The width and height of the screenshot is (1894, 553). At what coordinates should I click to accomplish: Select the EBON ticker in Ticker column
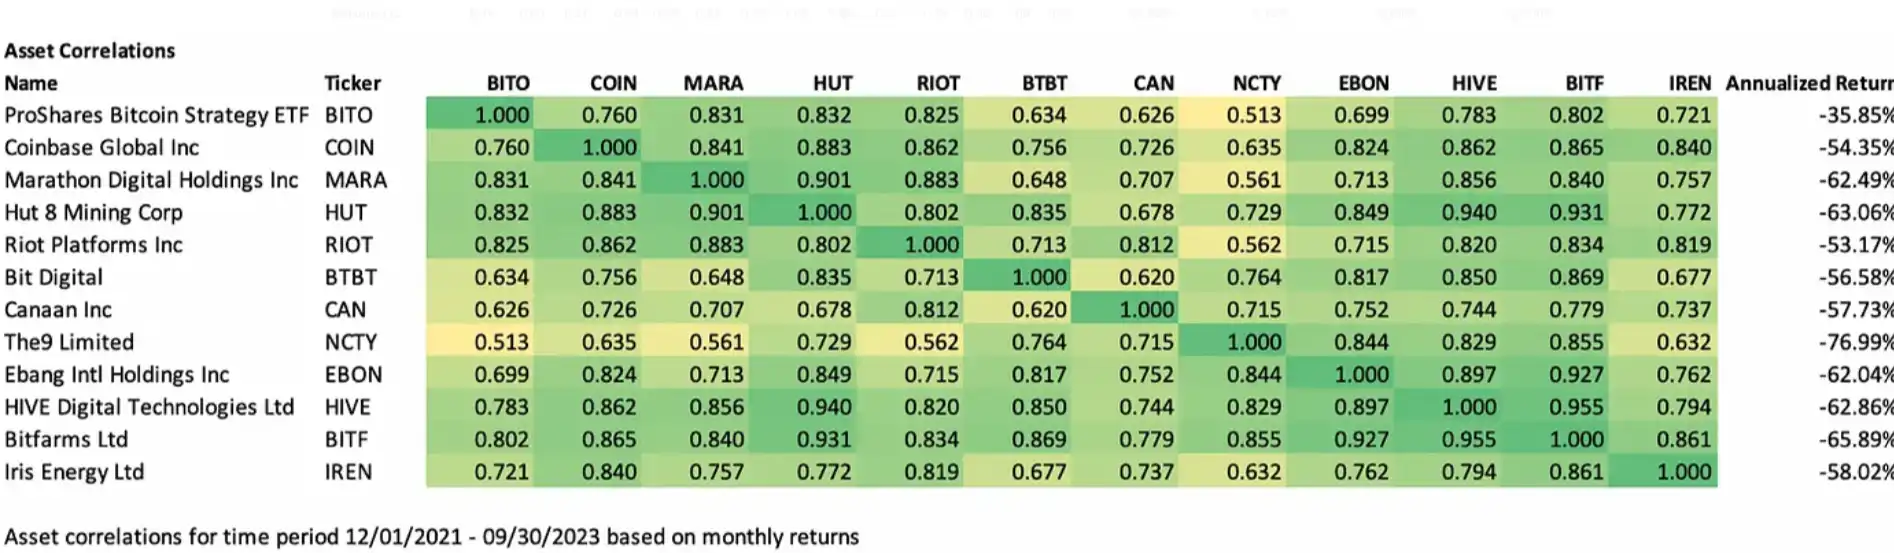[353, 375]
